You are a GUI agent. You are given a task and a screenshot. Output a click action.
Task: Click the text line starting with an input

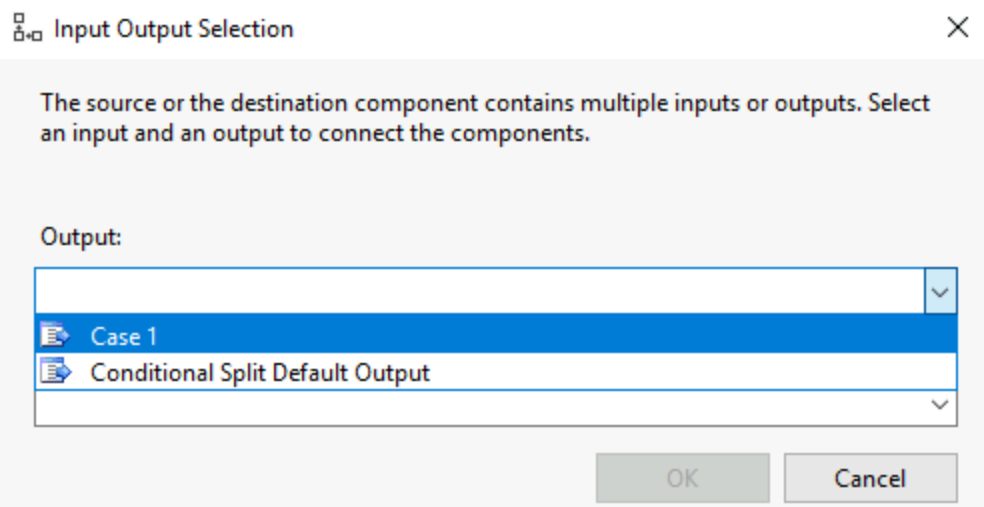point(315,133)
